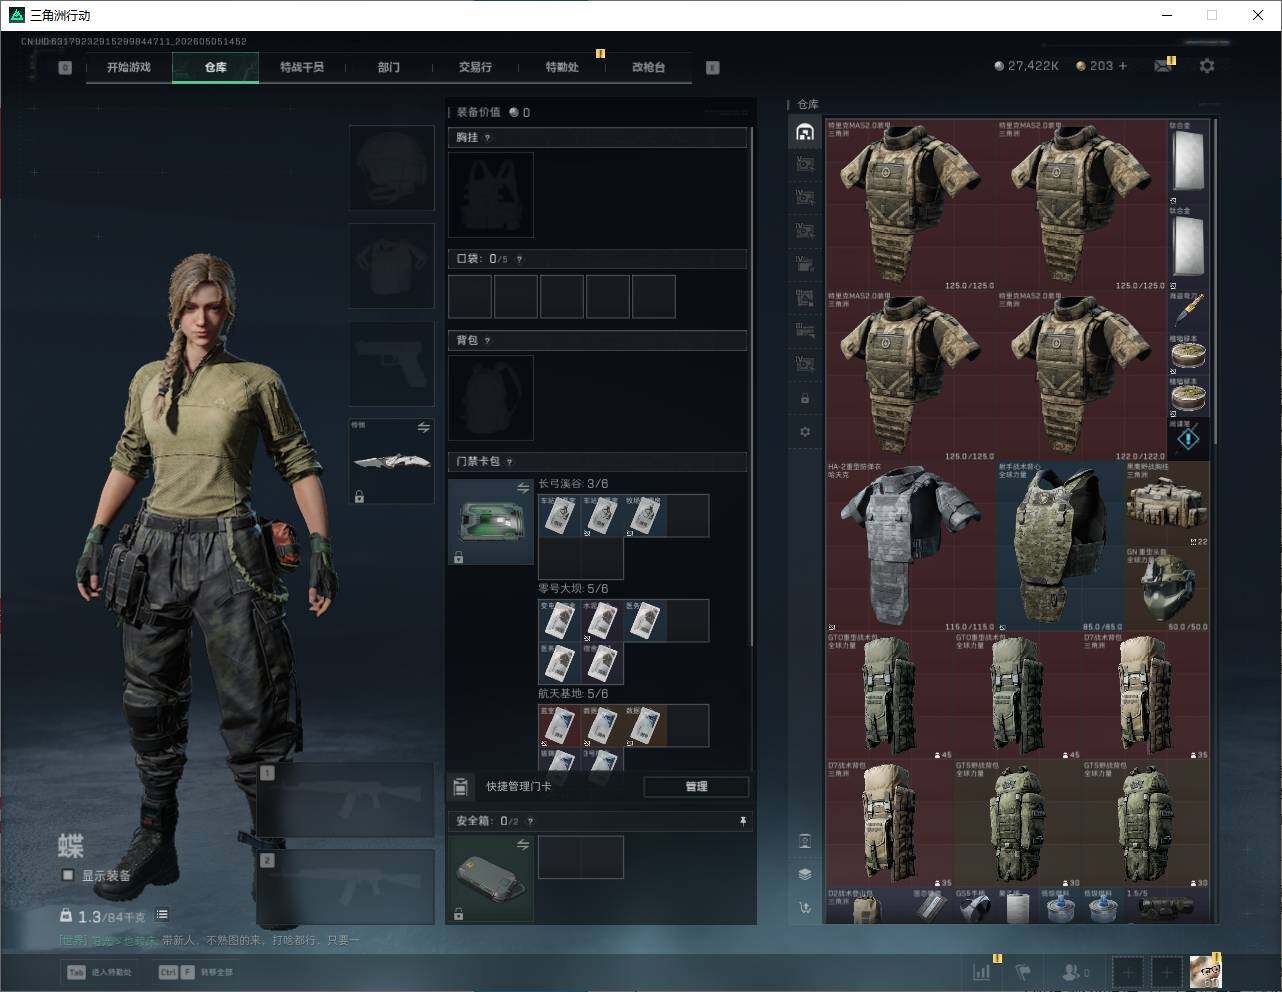1282x992 pixels.
Task: Select the main stash home icon
Action: coord(805,132)
